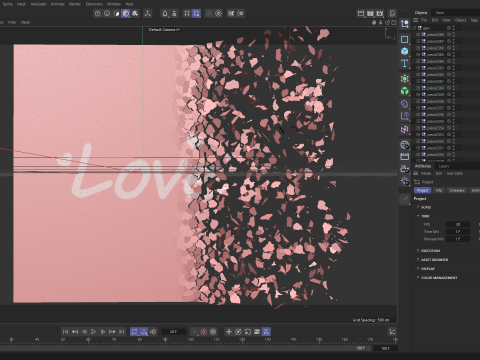The image size is (480, 360).
Task: Select the Text spline tool with T icon
Action: click(x=404, y=63)
